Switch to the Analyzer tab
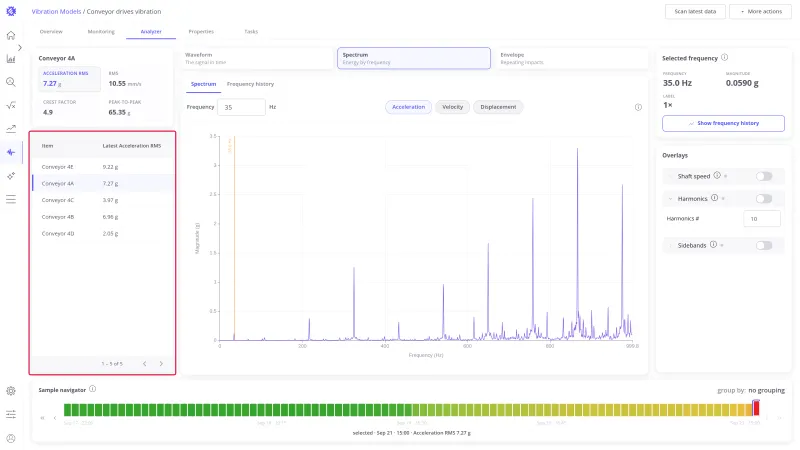The image size is (800, 450). (x=151, y=32)
